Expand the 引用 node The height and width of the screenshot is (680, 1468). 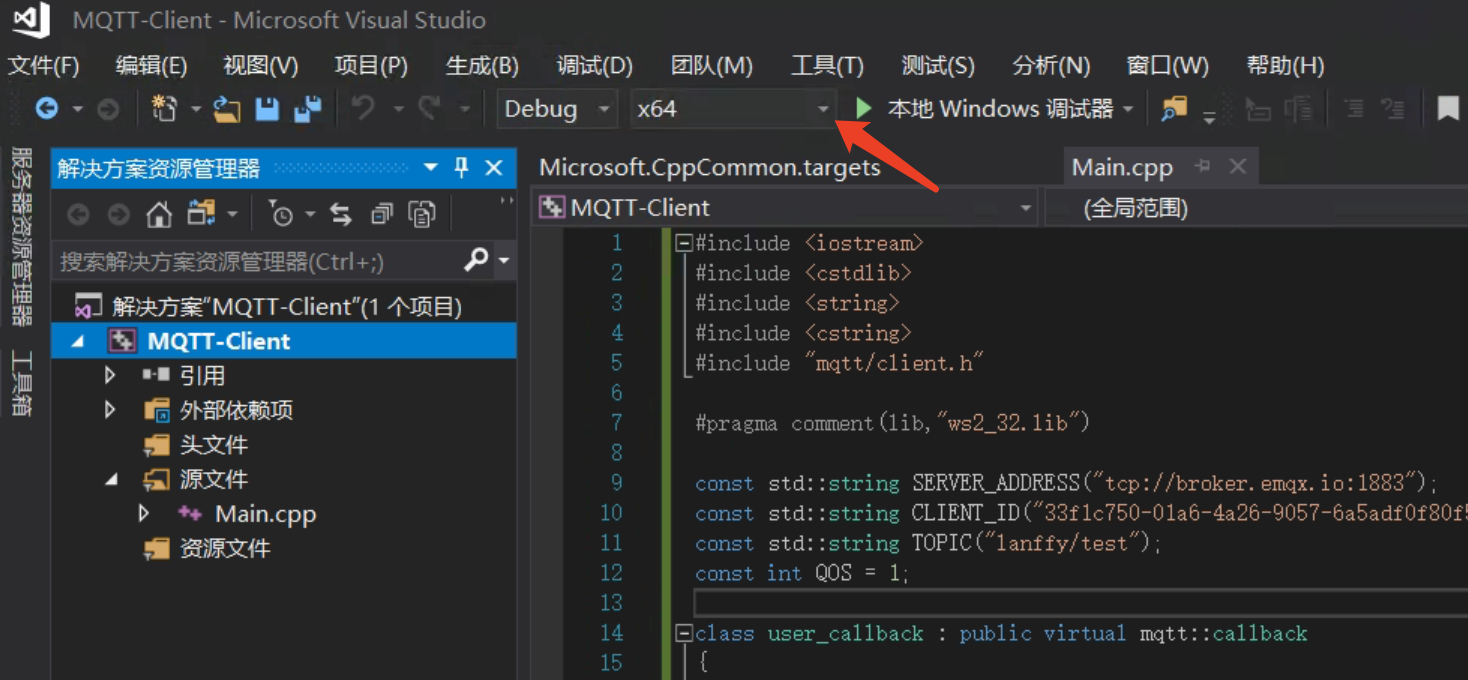click(111, 375)
